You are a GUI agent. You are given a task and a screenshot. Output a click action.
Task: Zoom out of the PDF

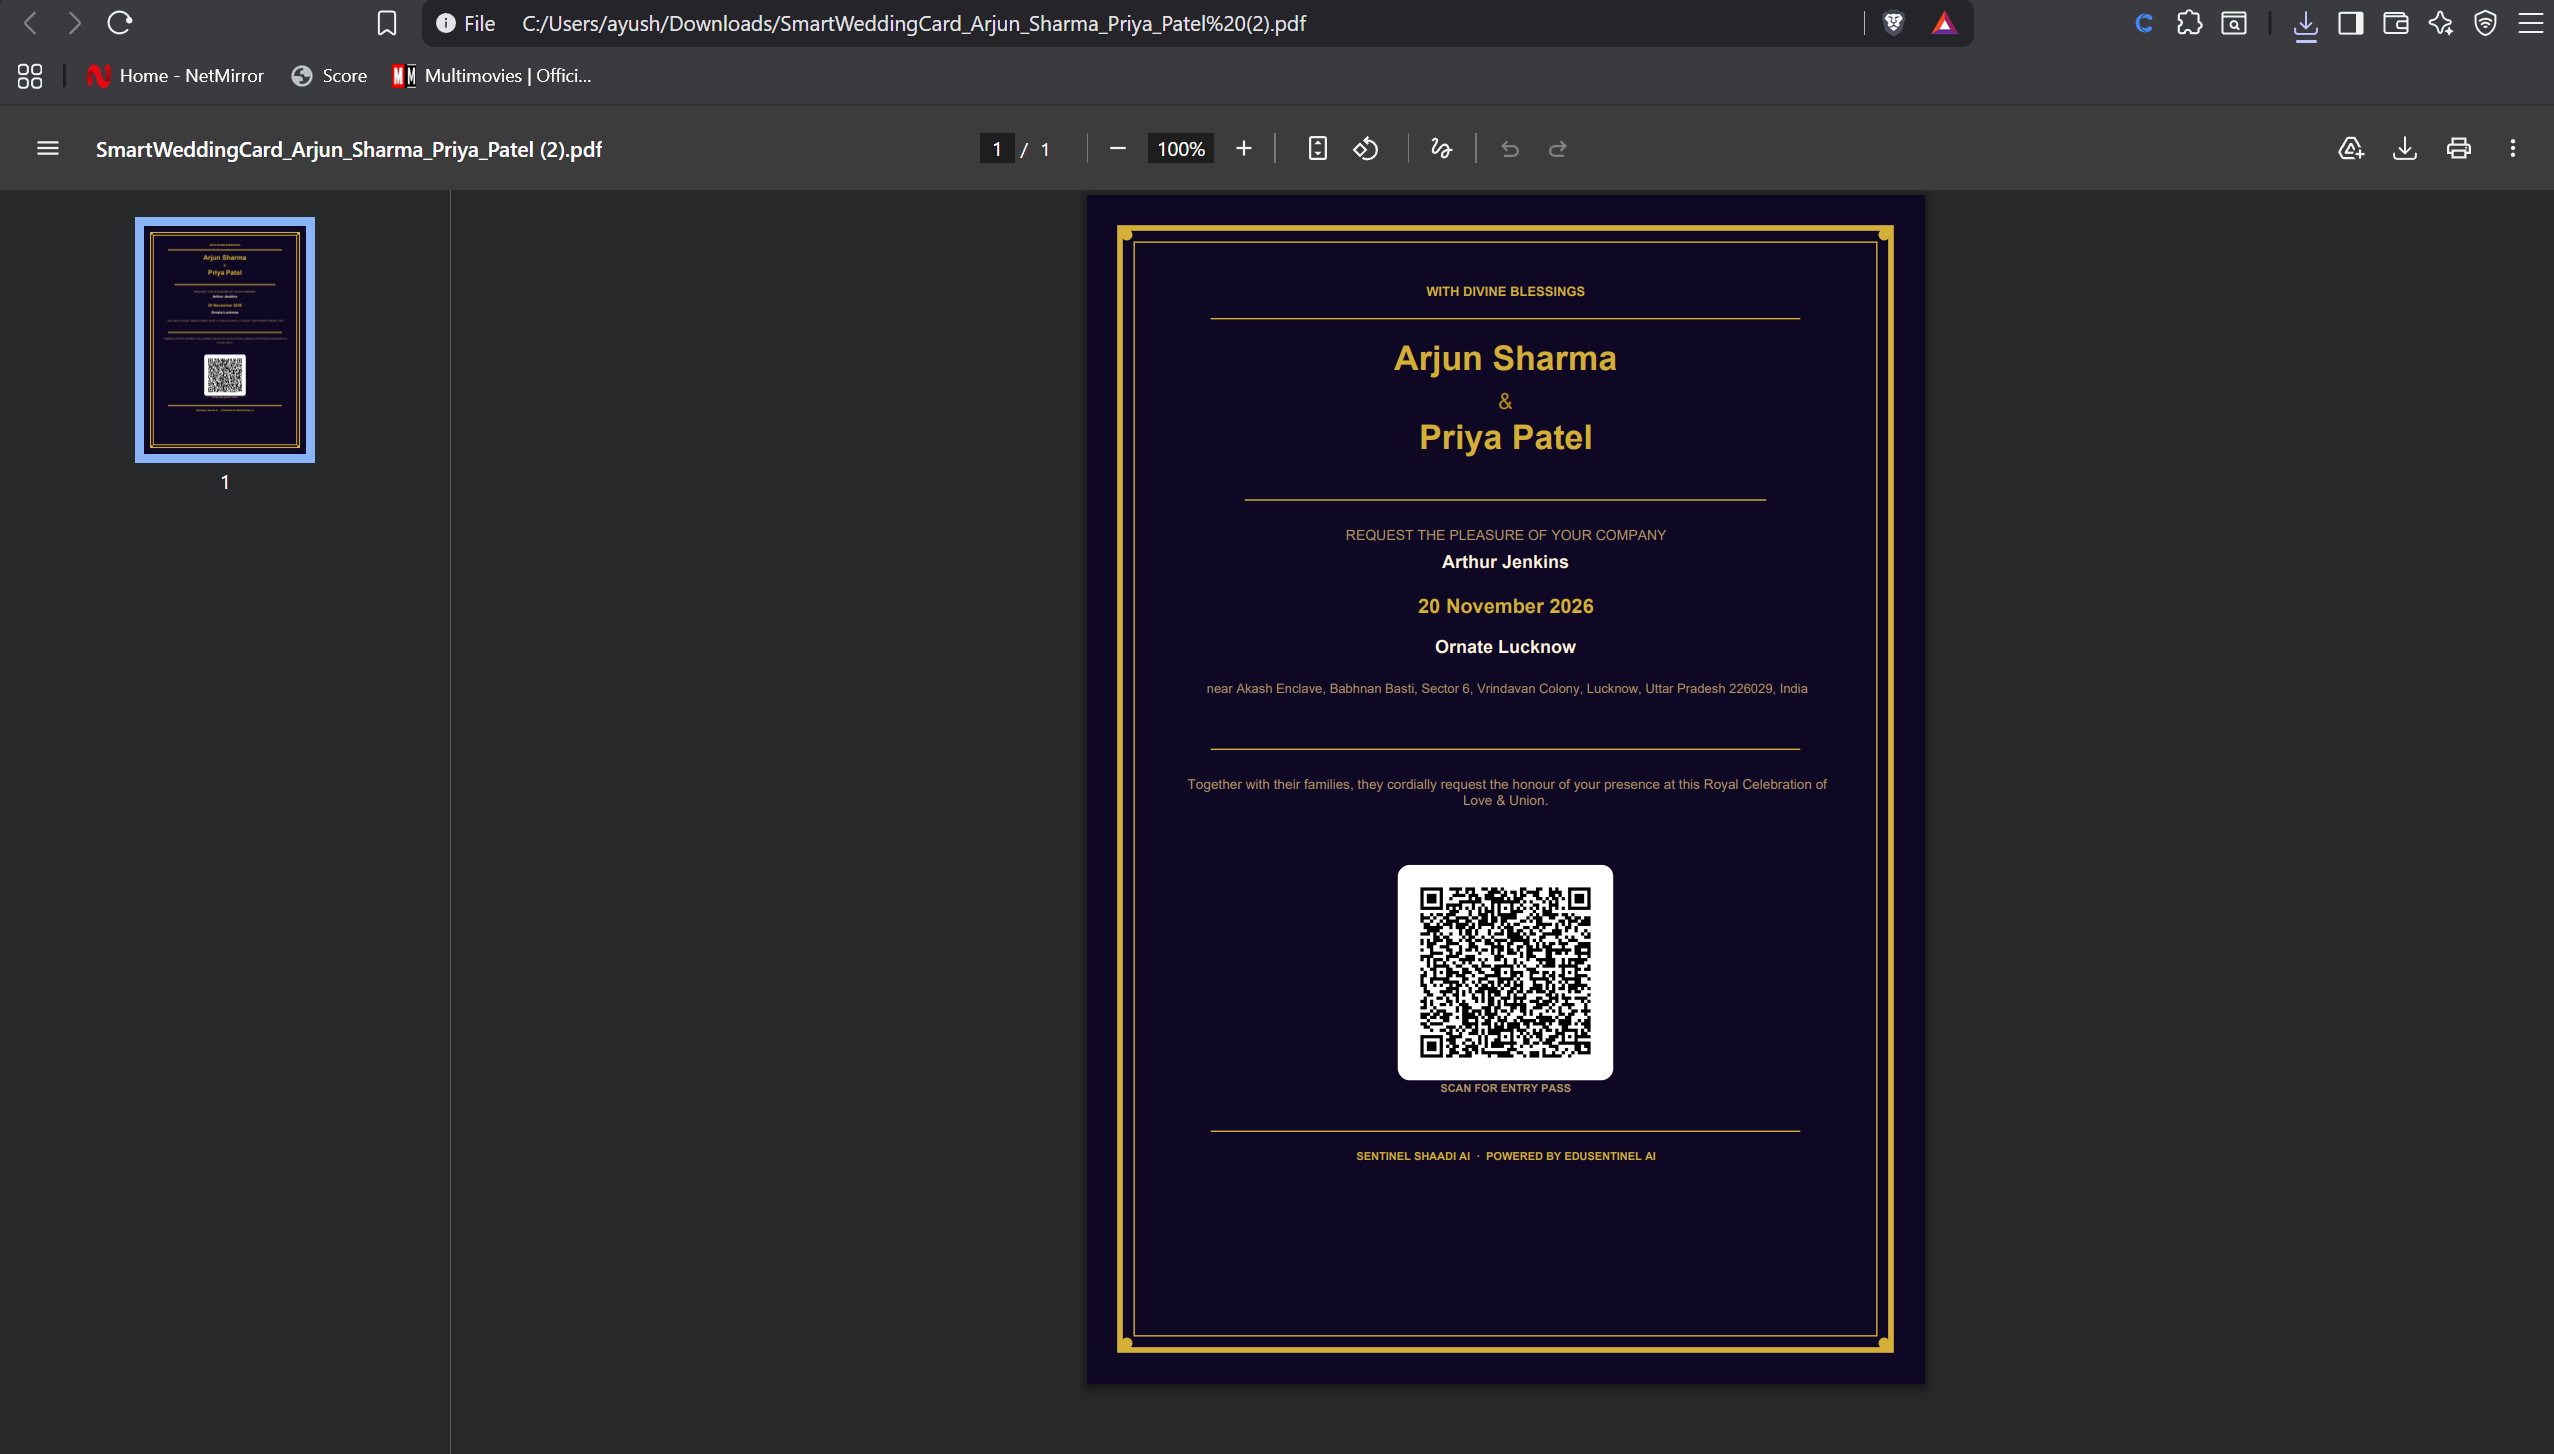click(x=1118, y=149)
